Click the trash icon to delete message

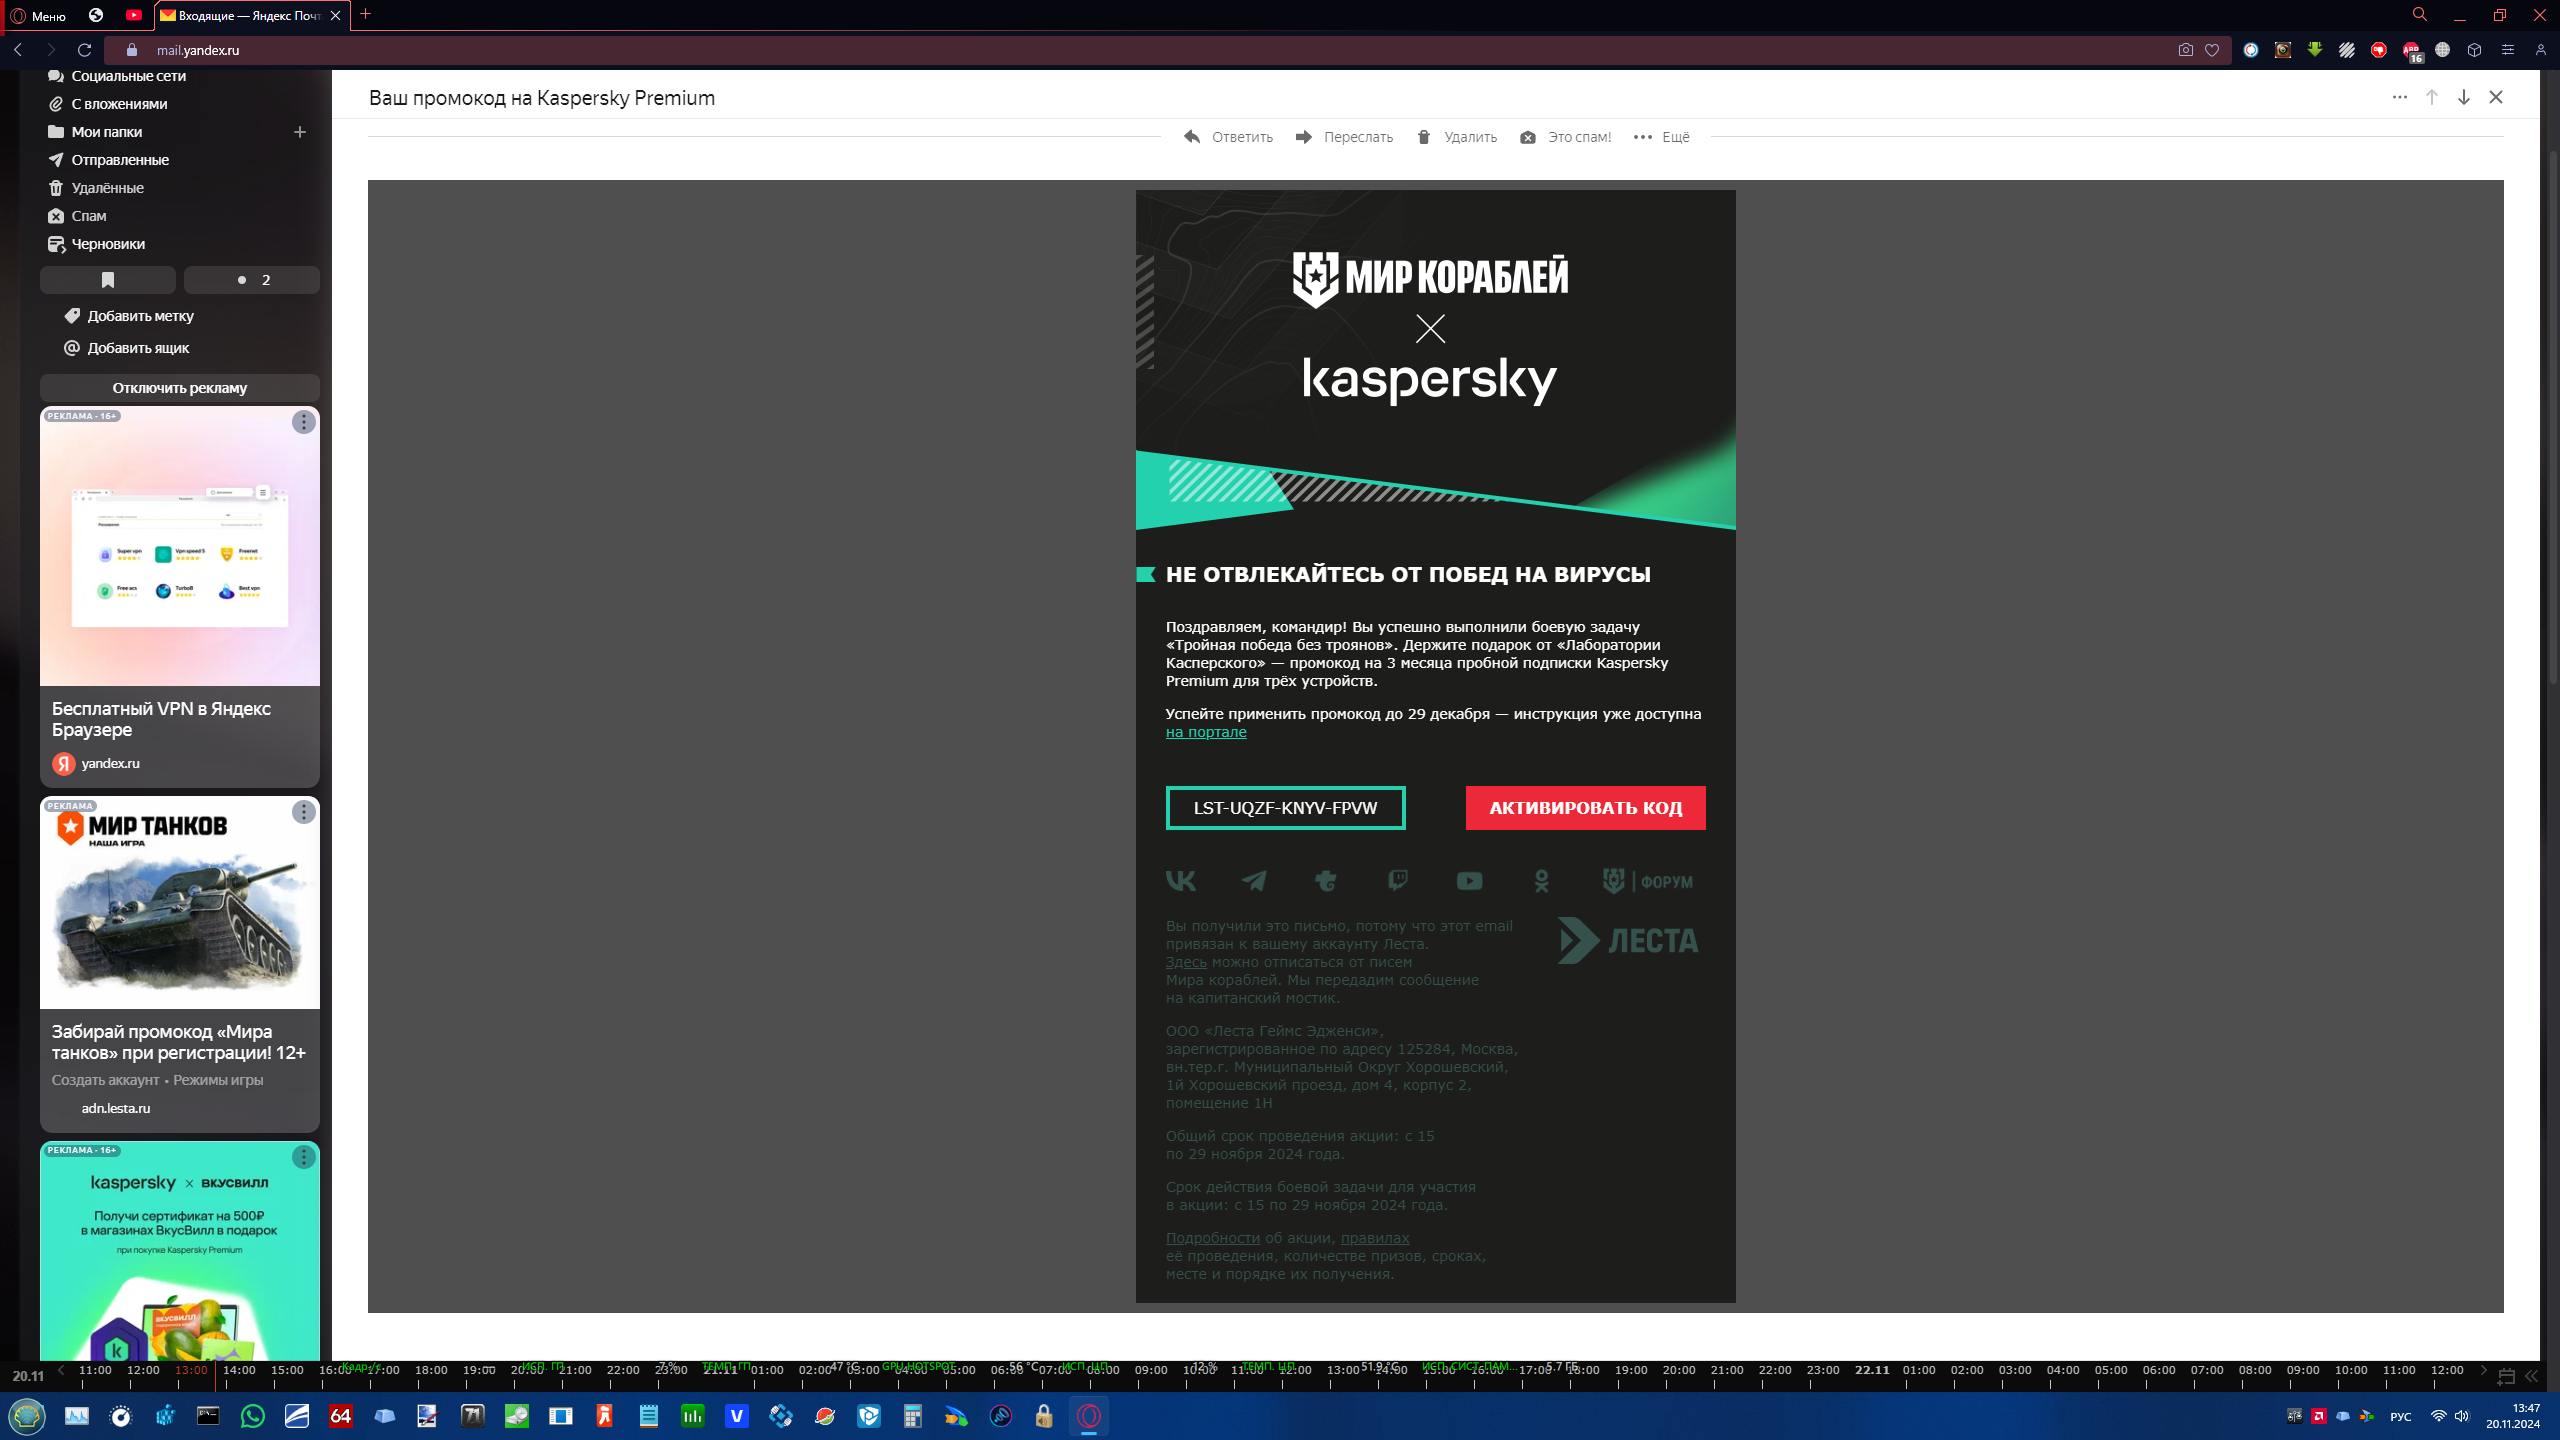(1424, 137)
